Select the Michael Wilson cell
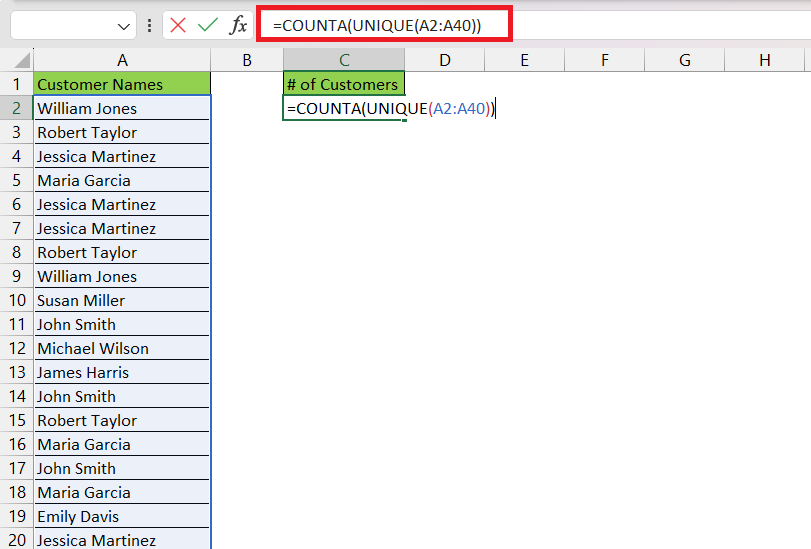This screenshot has height=549, width=811. (x=122, y=348)
